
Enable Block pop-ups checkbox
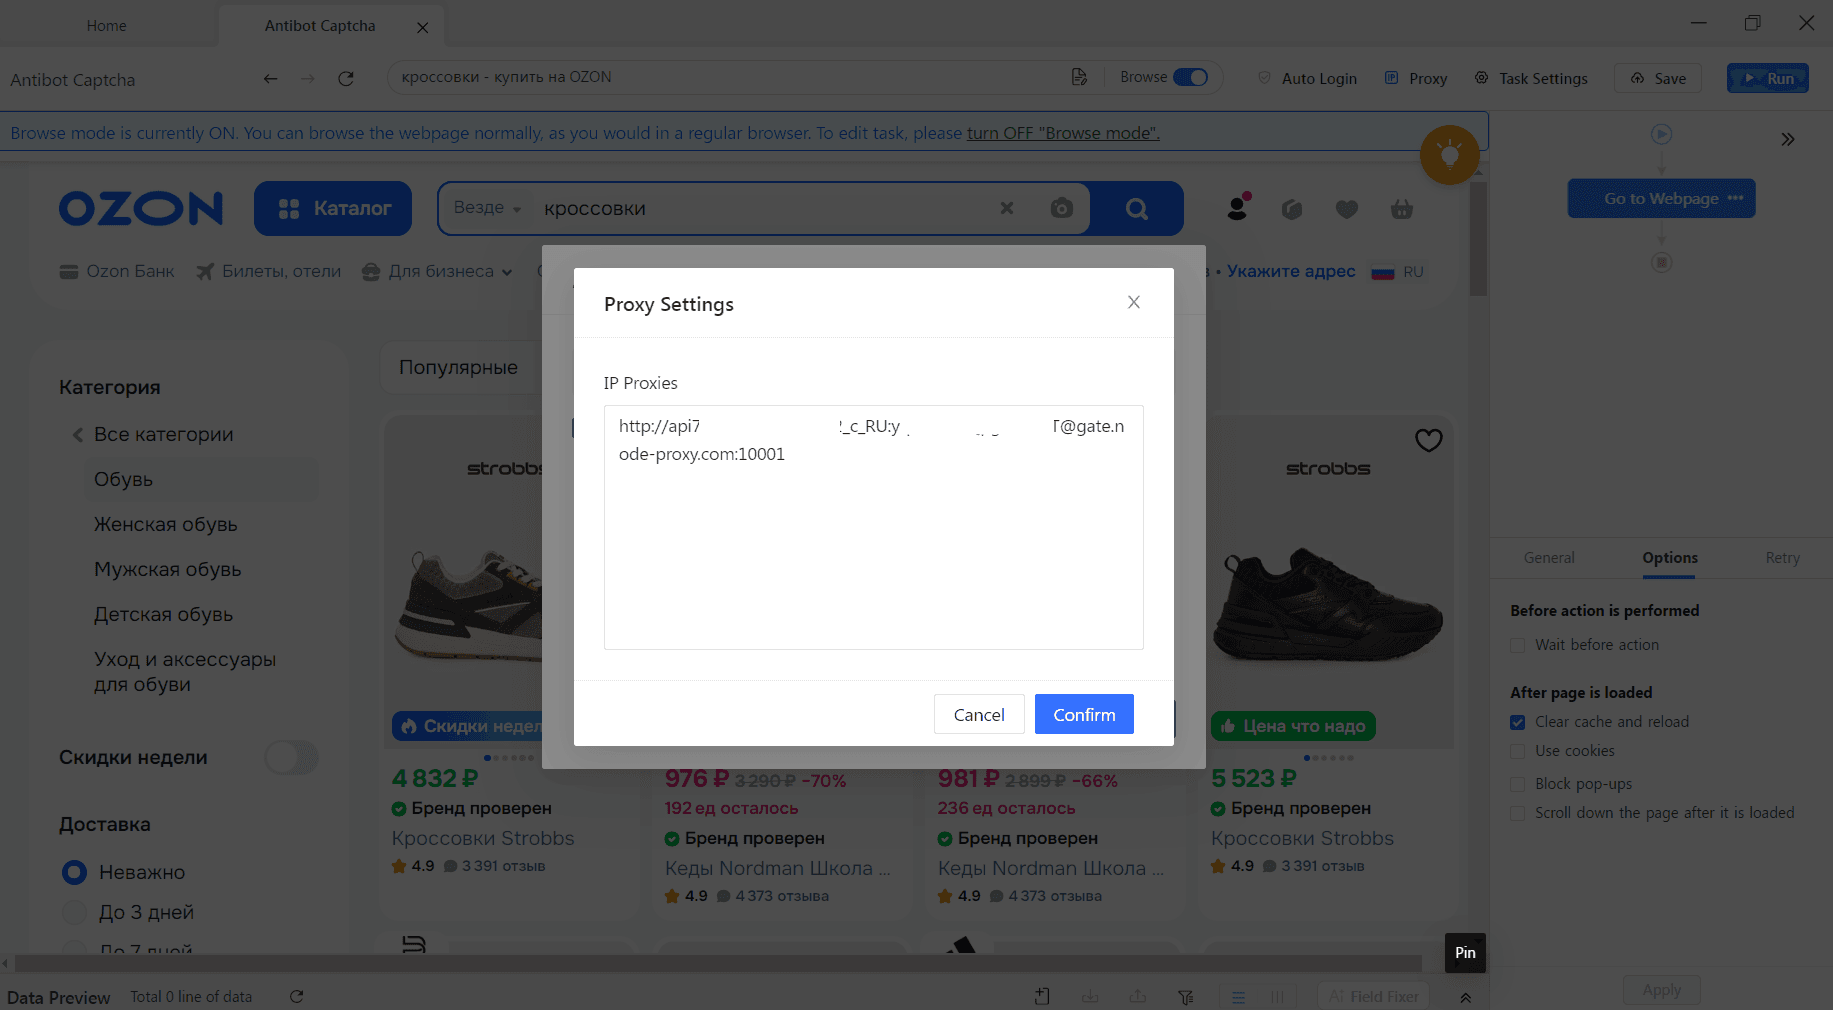1518,784
